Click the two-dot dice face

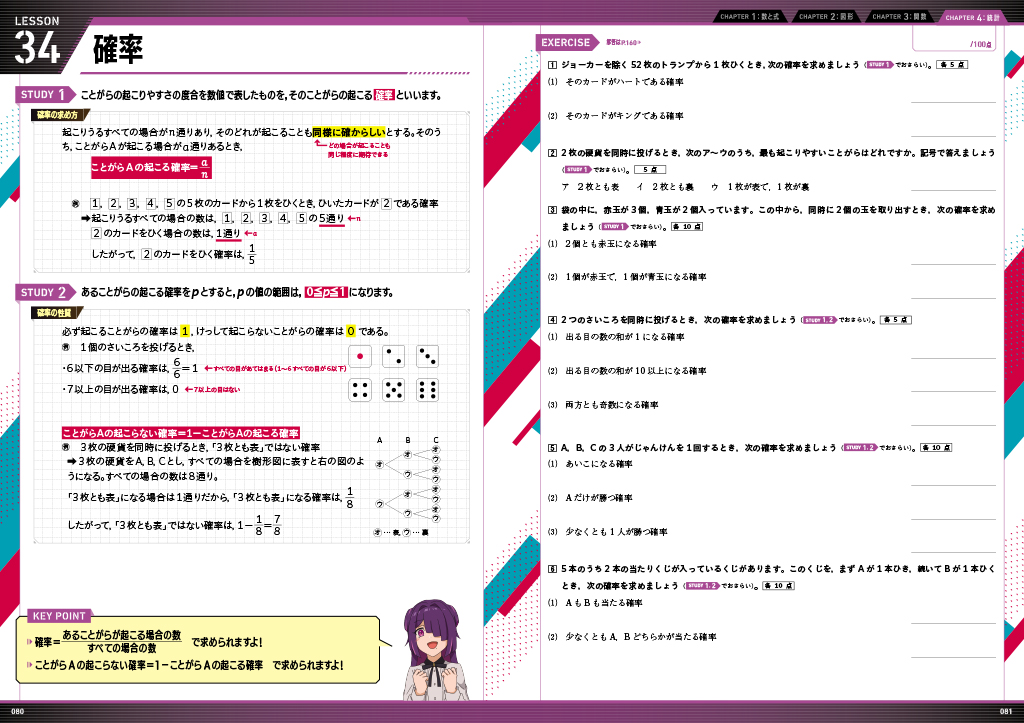[x=394, y=356]
